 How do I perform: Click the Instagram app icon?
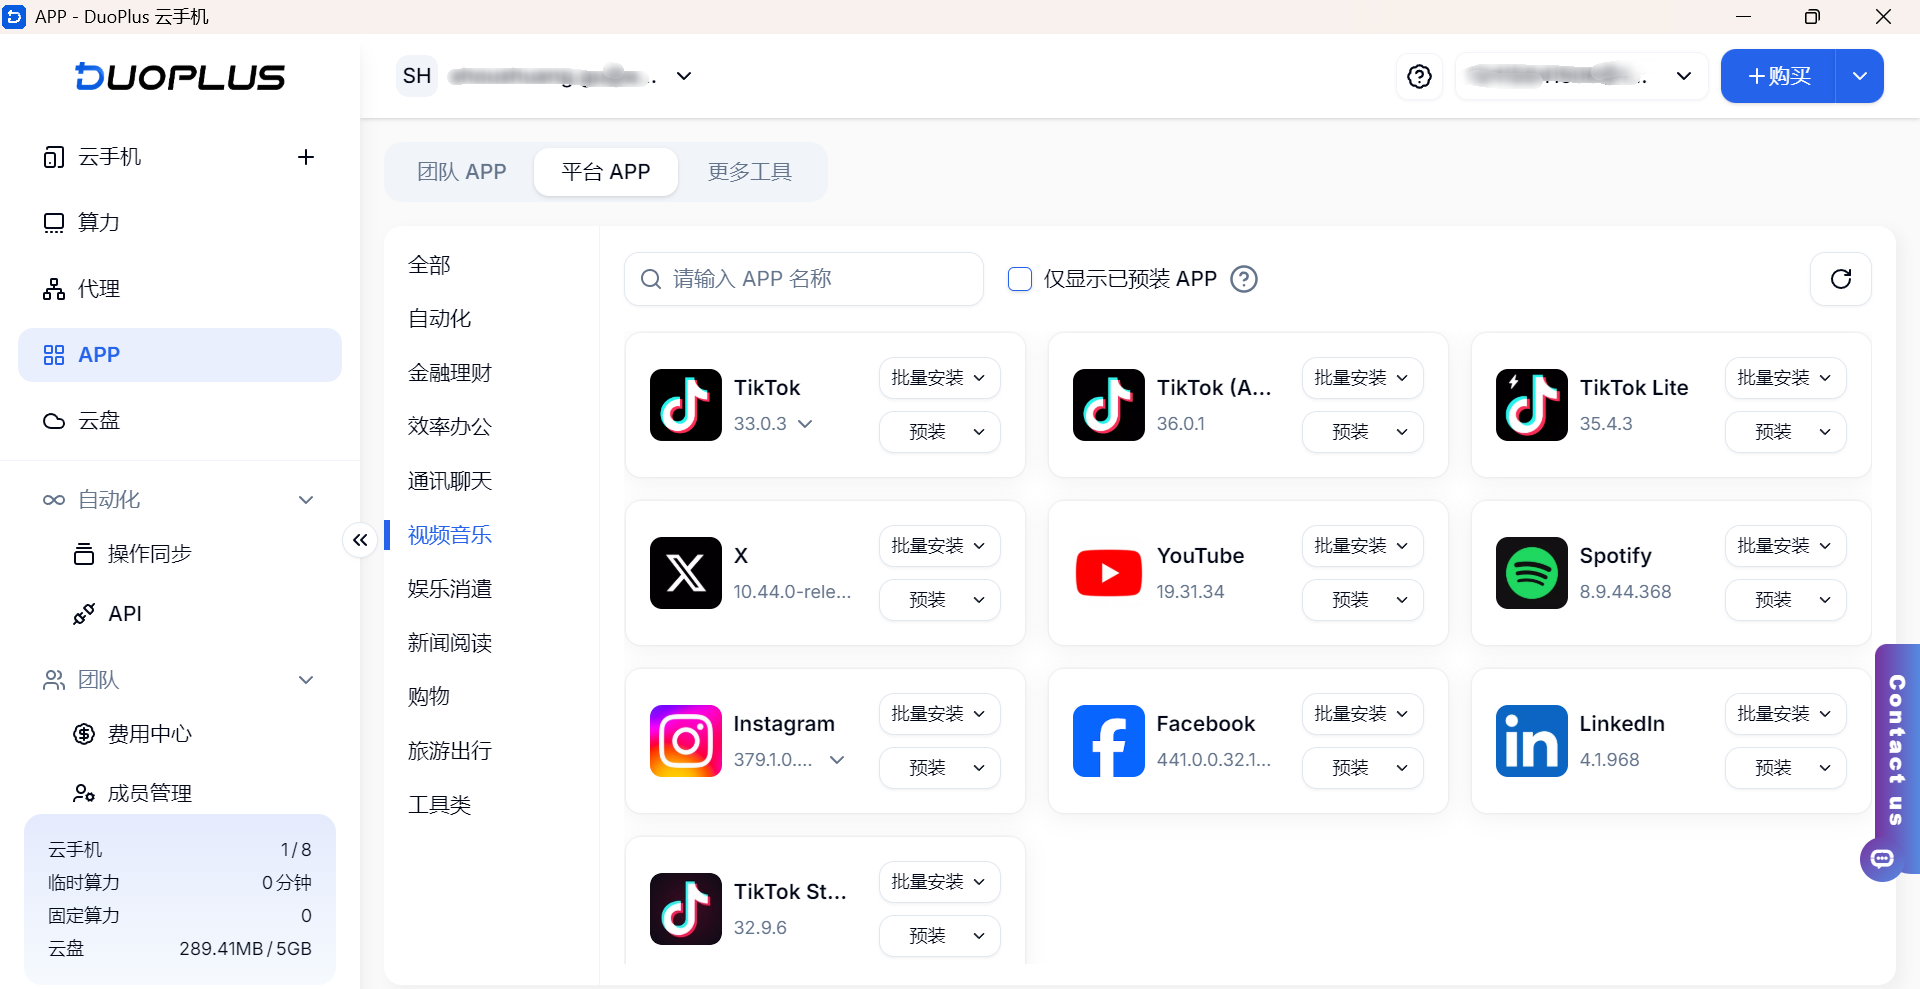[x=685, y=741]
